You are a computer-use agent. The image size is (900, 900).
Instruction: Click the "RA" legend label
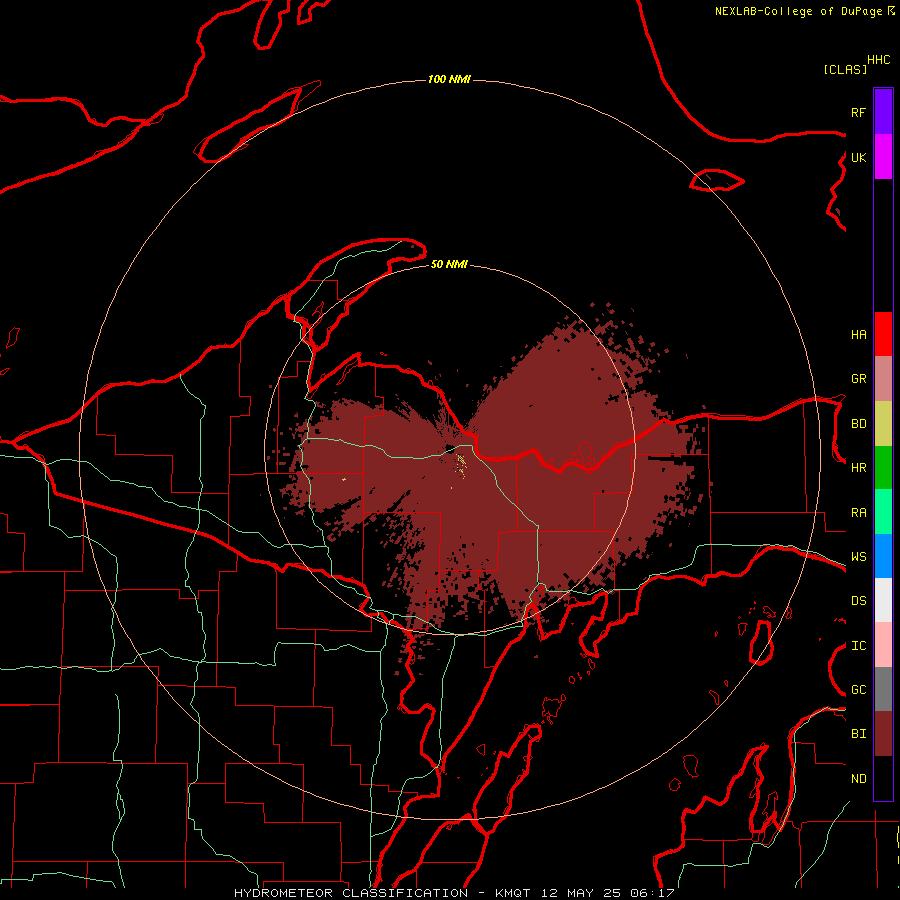pyautogui.click(x=858, y=513)
